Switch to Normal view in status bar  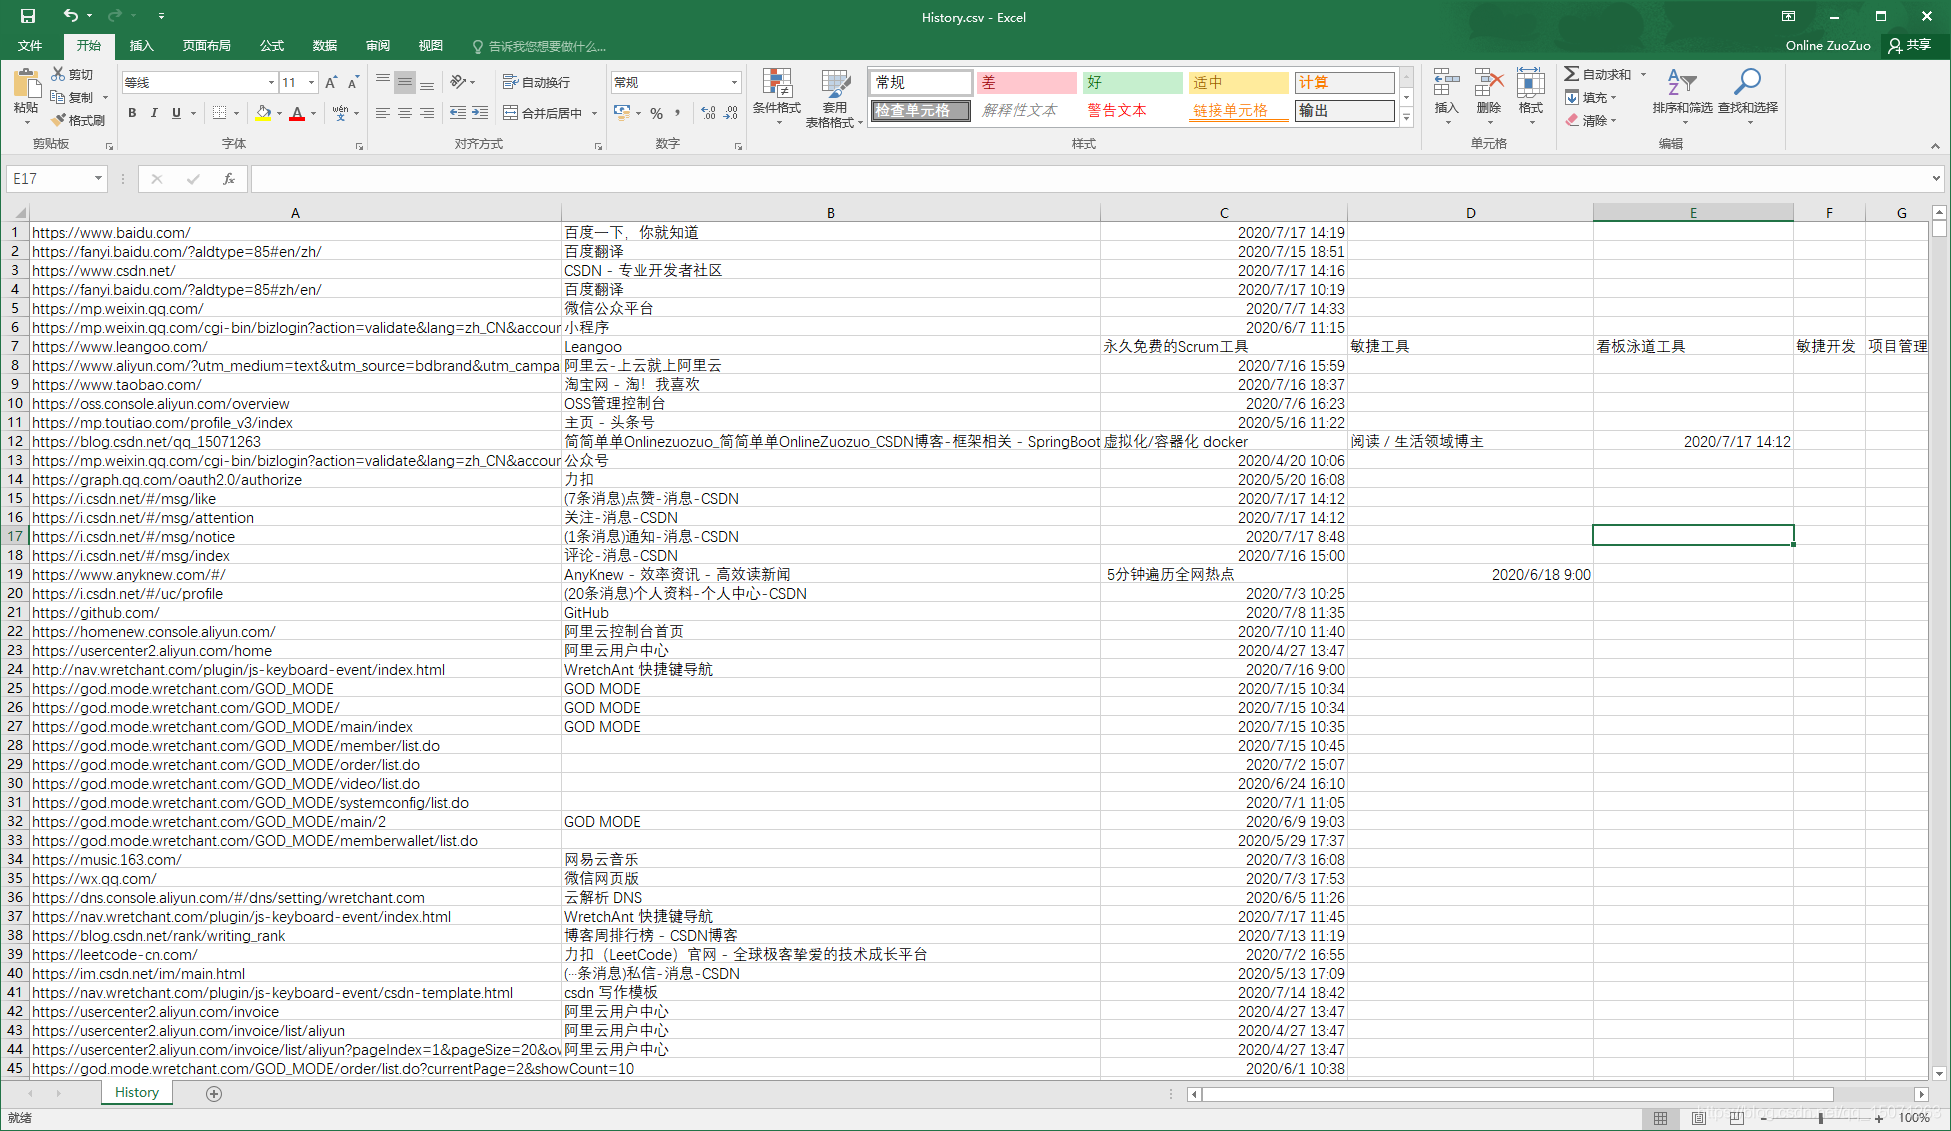tap(1660, 1118)
